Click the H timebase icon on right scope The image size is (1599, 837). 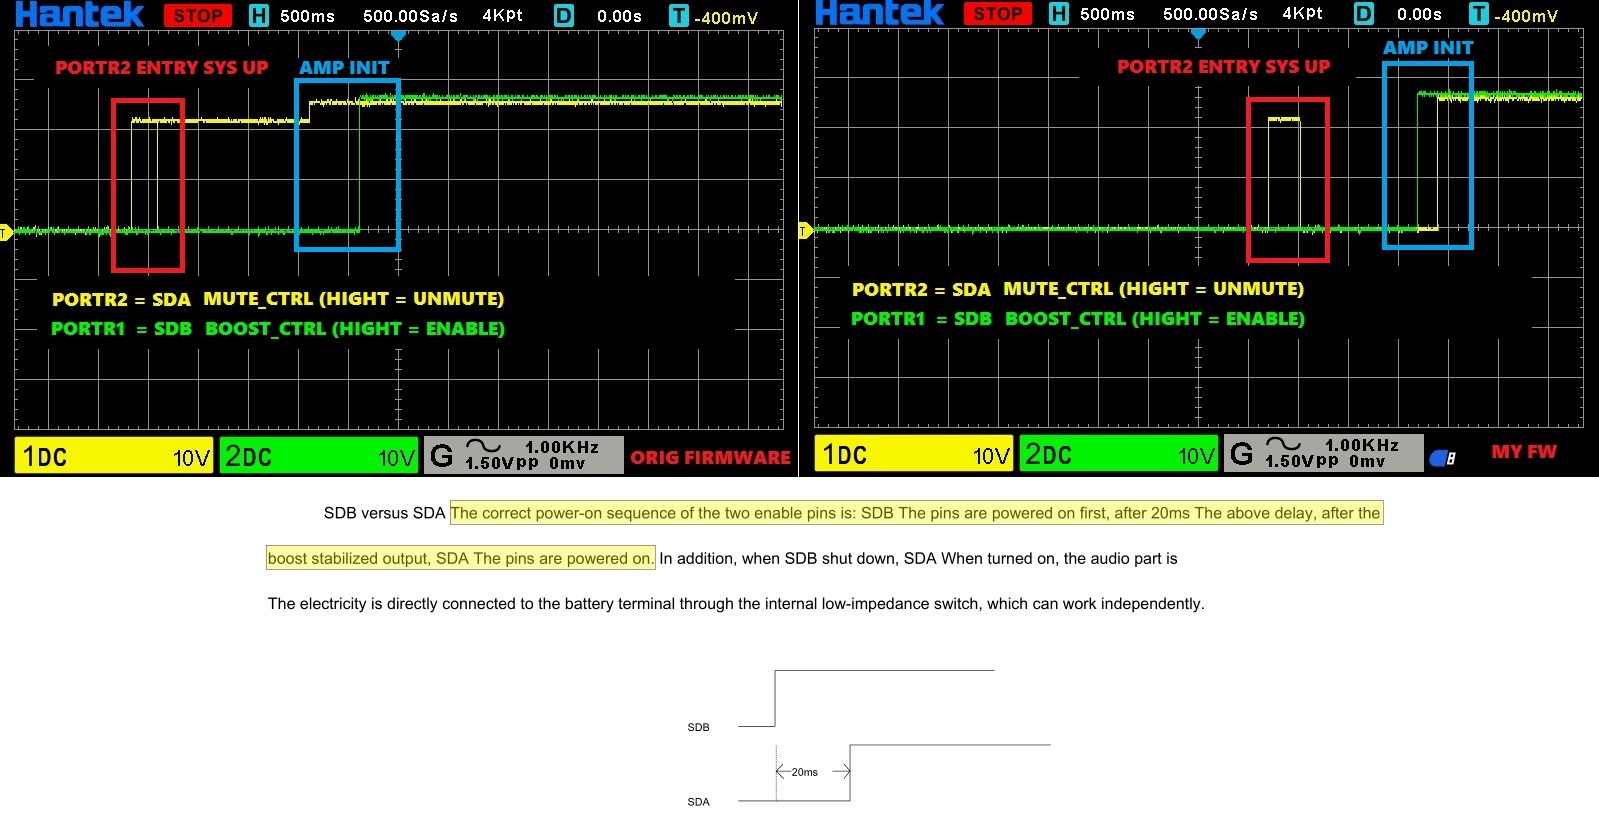(x=1059, y=14)
